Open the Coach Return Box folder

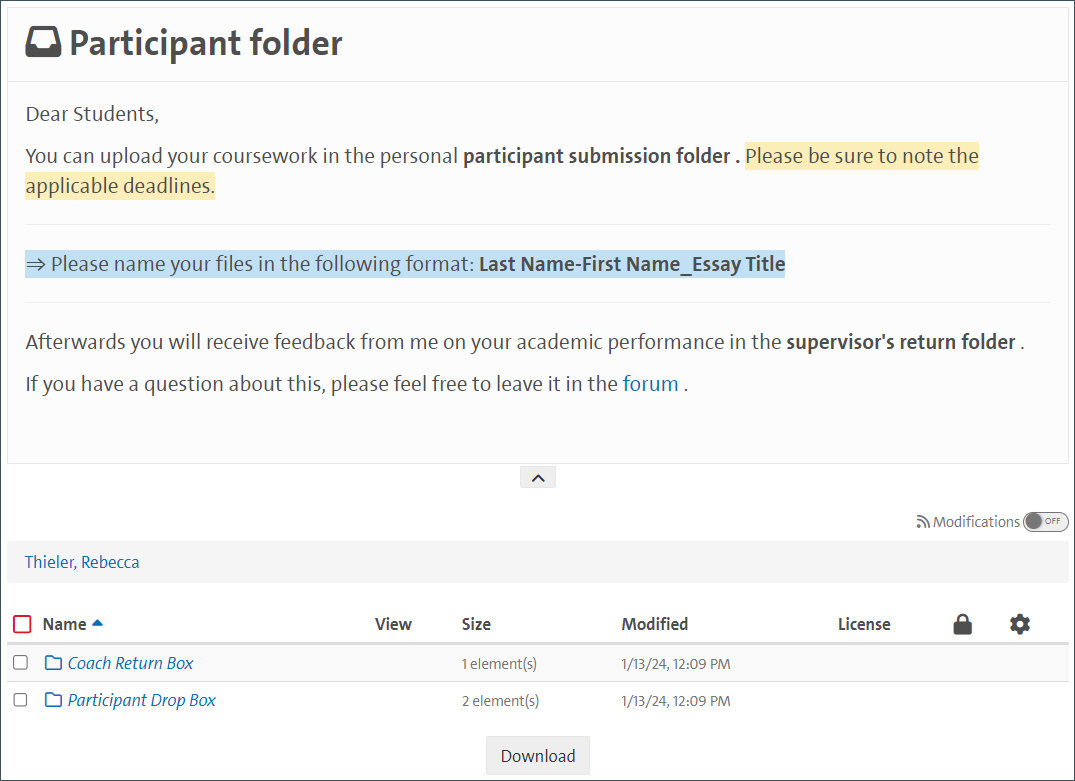click(x=130, y=663)
